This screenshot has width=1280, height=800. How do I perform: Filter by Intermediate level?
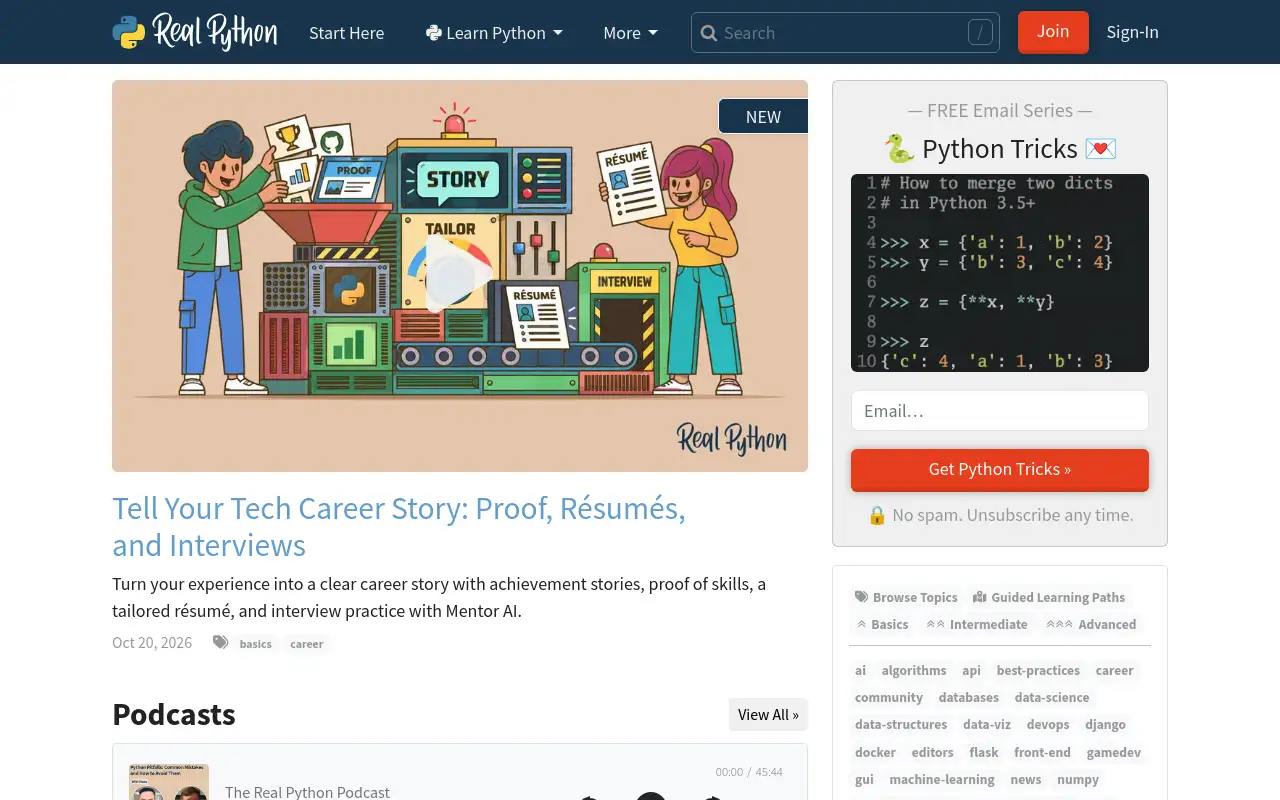coord(977,624)
